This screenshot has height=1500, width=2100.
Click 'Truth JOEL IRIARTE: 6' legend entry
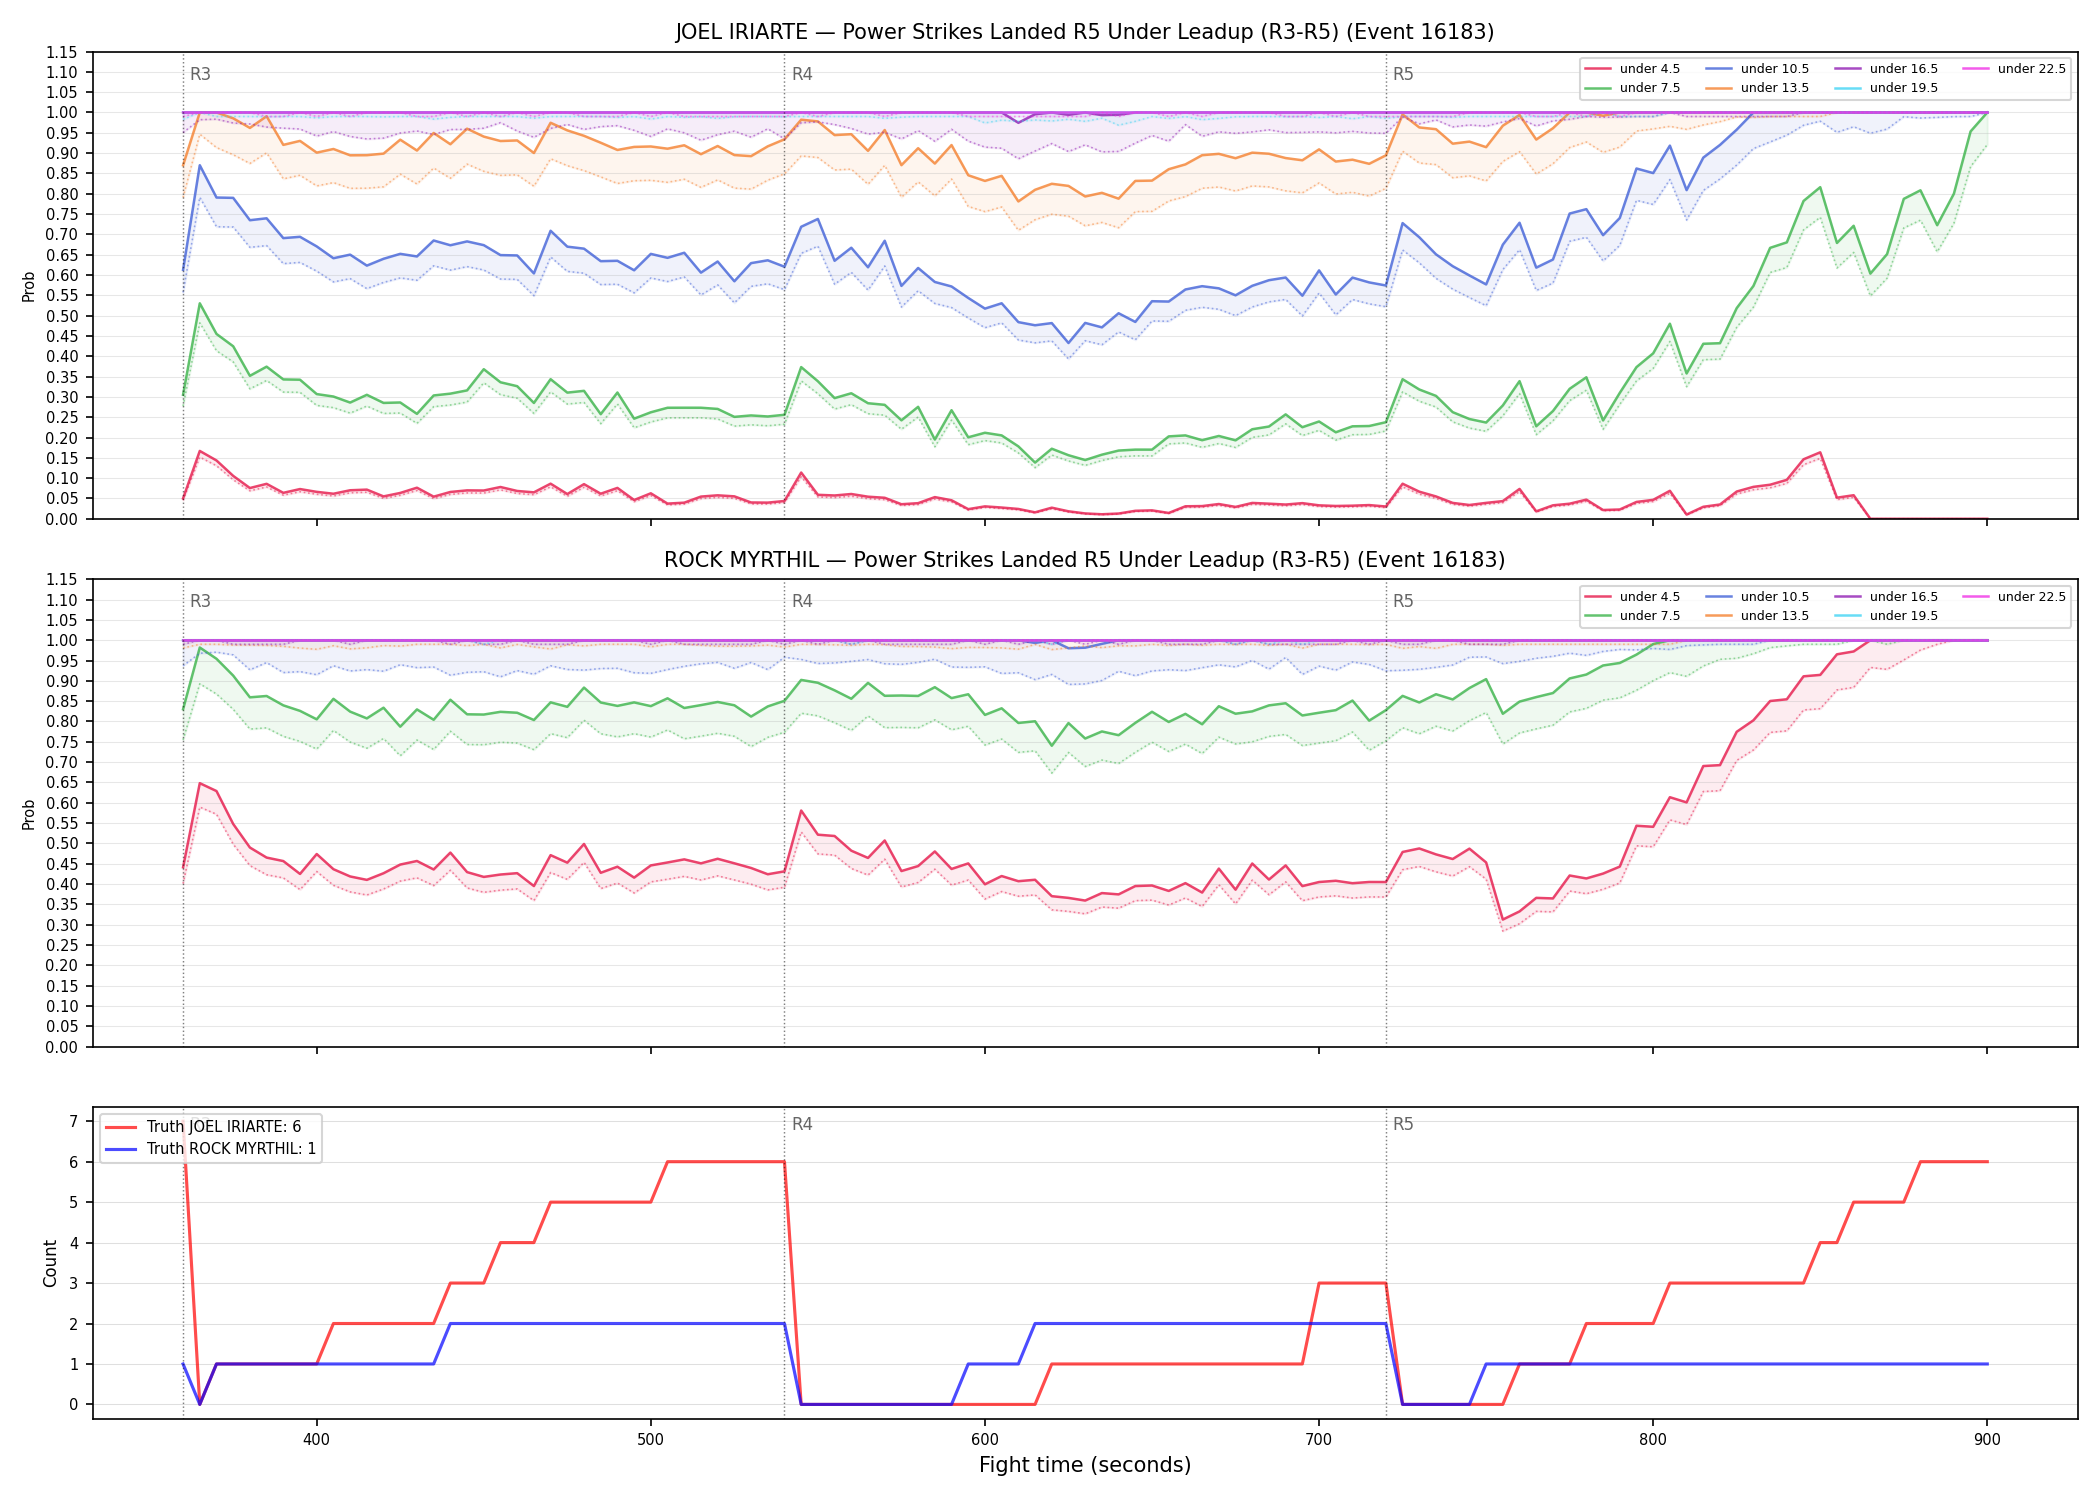tap(203, 1127)
